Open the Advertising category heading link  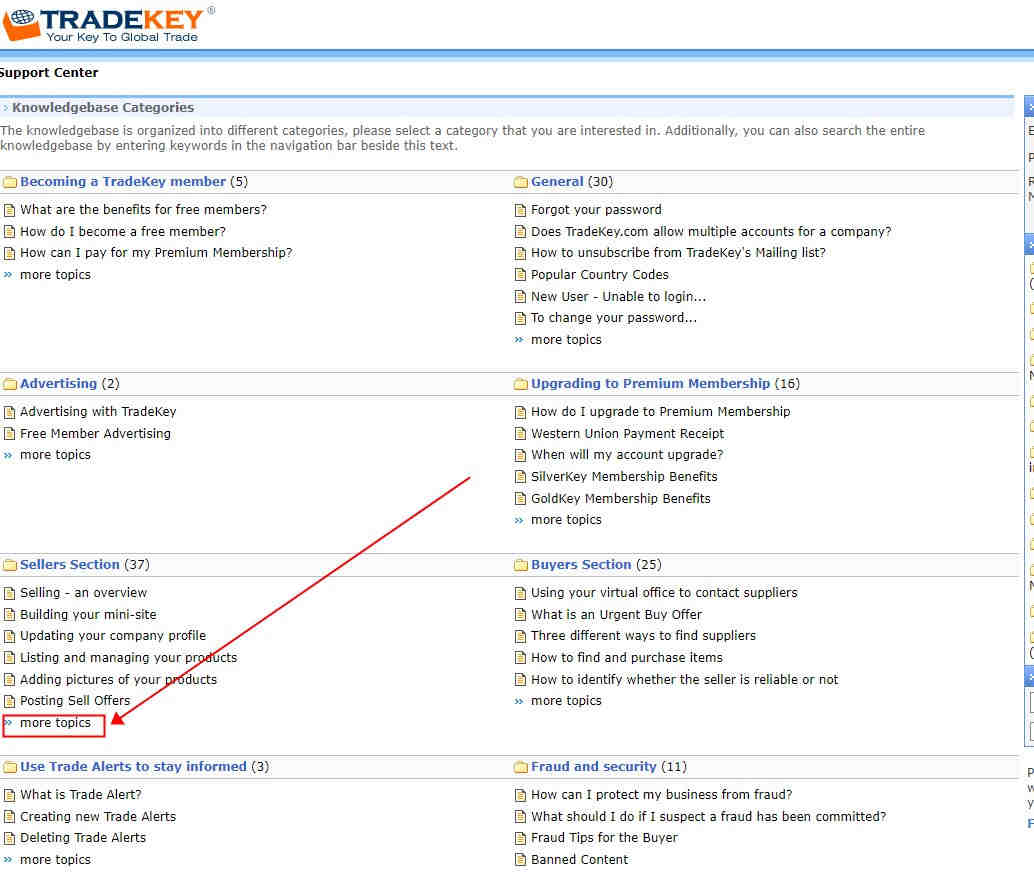(58, 384)
